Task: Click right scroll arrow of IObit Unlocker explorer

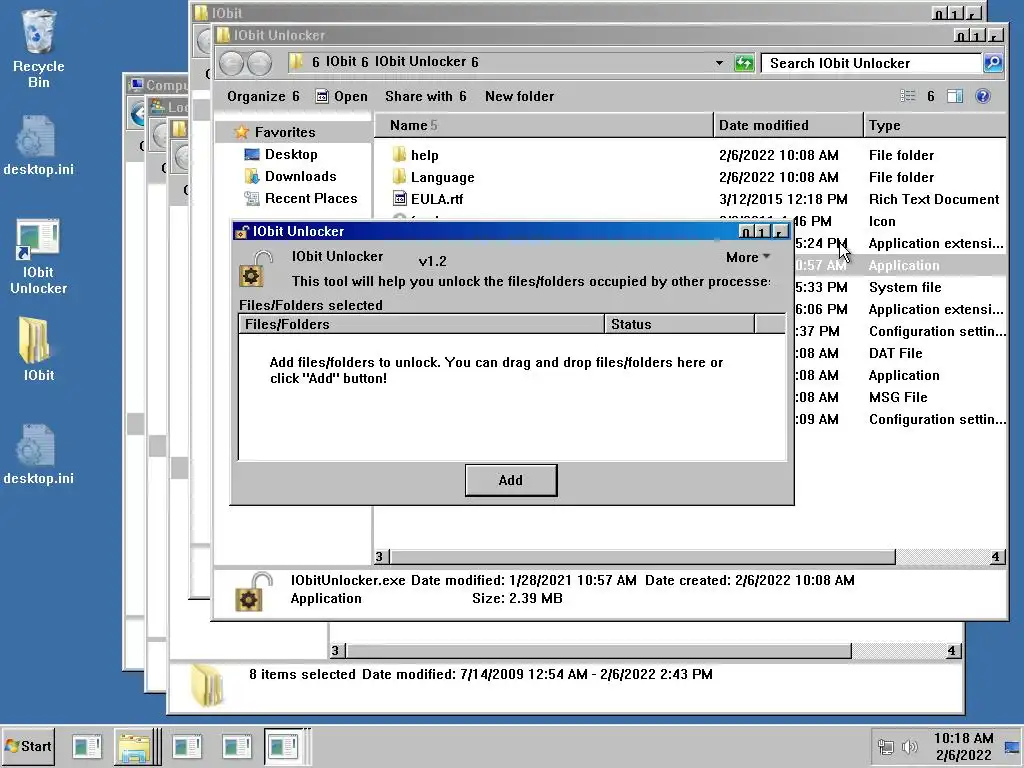Action: coord(995,556)
